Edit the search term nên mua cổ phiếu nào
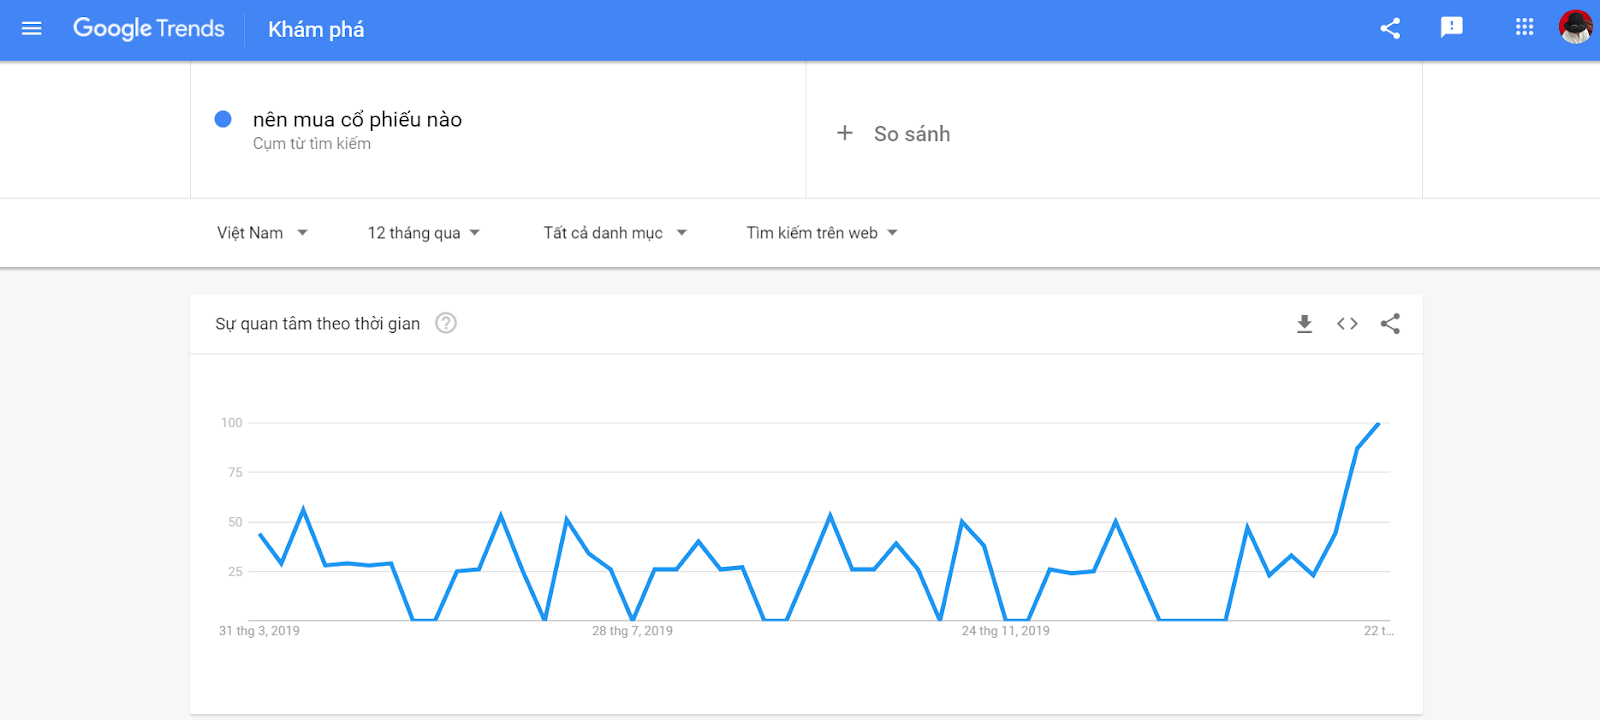1600x720 pixels. pos(357,120)
